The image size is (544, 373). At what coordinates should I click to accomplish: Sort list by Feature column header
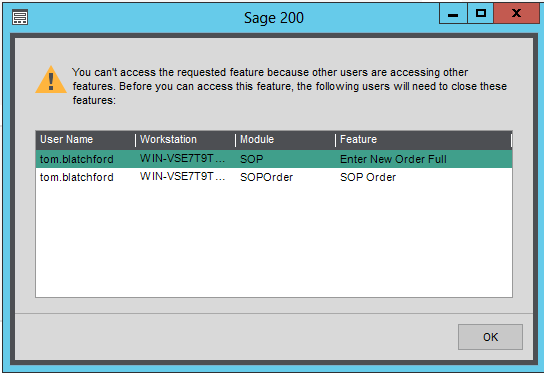tap(423, 139)
